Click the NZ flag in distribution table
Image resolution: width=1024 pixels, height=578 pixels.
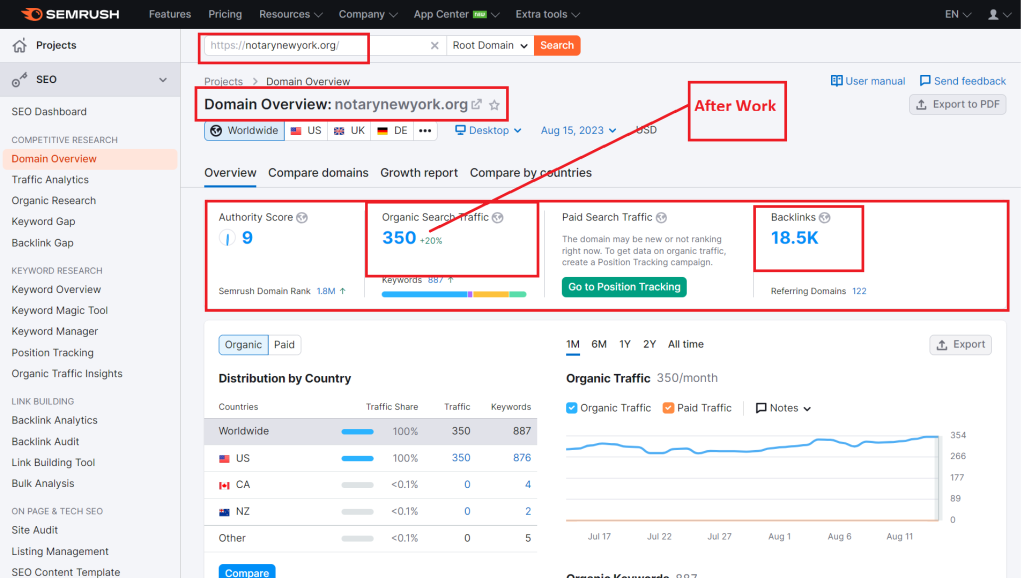point(224,511)
